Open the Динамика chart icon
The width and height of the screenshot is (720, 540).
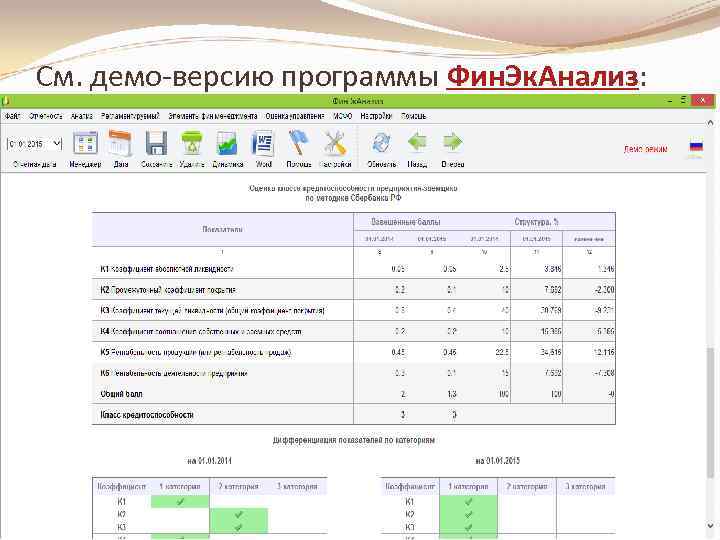point(227,143)
